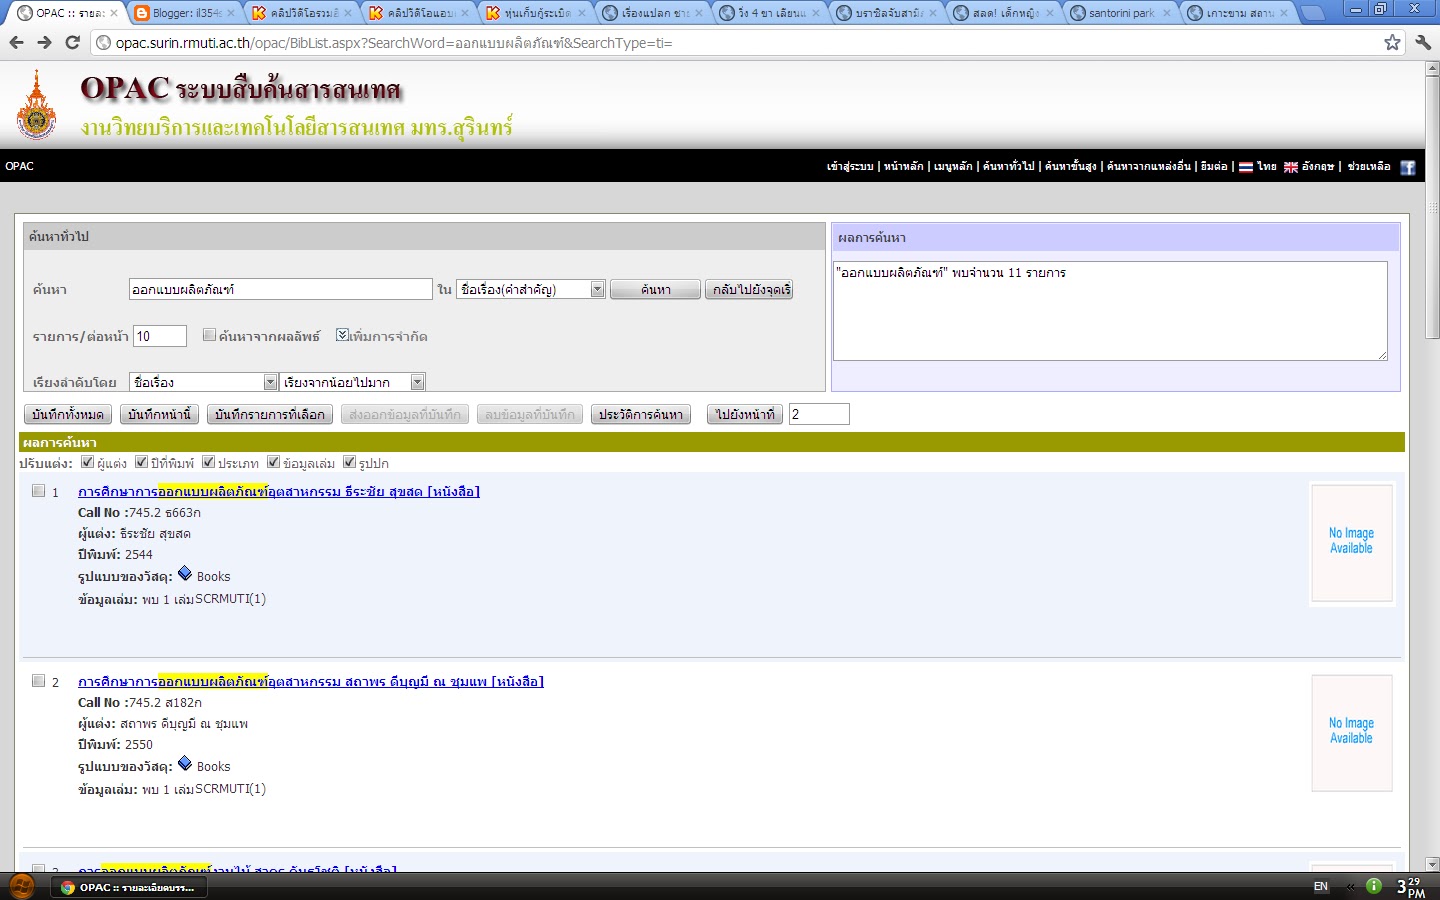
Task: Open เข้าสู่ระบบ in the navigation bar
Action: (850, 167)
